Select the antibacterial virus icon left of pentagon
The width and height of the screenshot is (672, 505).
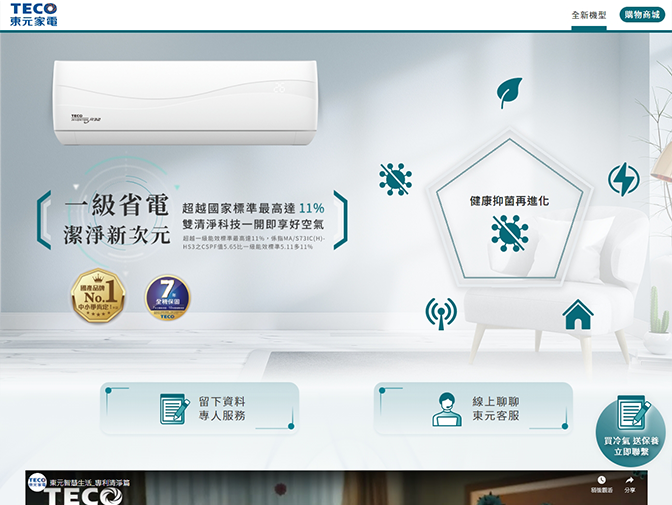[395, 179]
